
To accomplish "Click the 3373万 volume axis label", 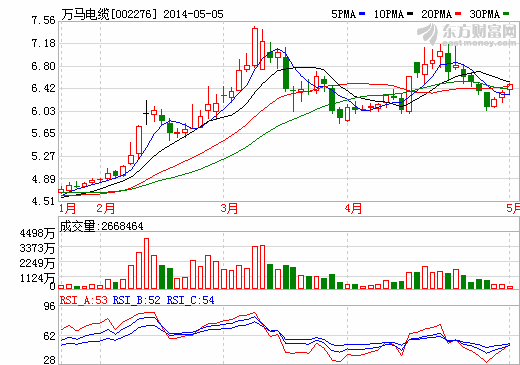I will (x=37, y=248).
